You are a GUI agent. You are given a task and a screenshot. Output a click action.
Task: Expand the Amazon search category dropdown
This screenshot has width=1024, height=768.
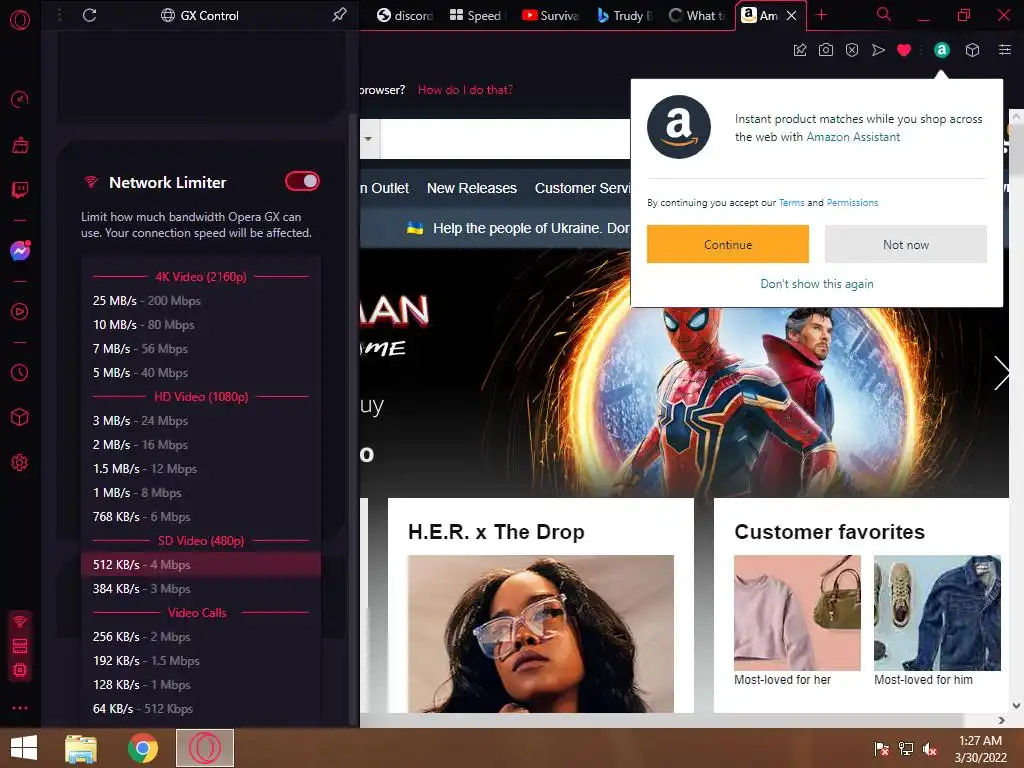coord(368,138)
